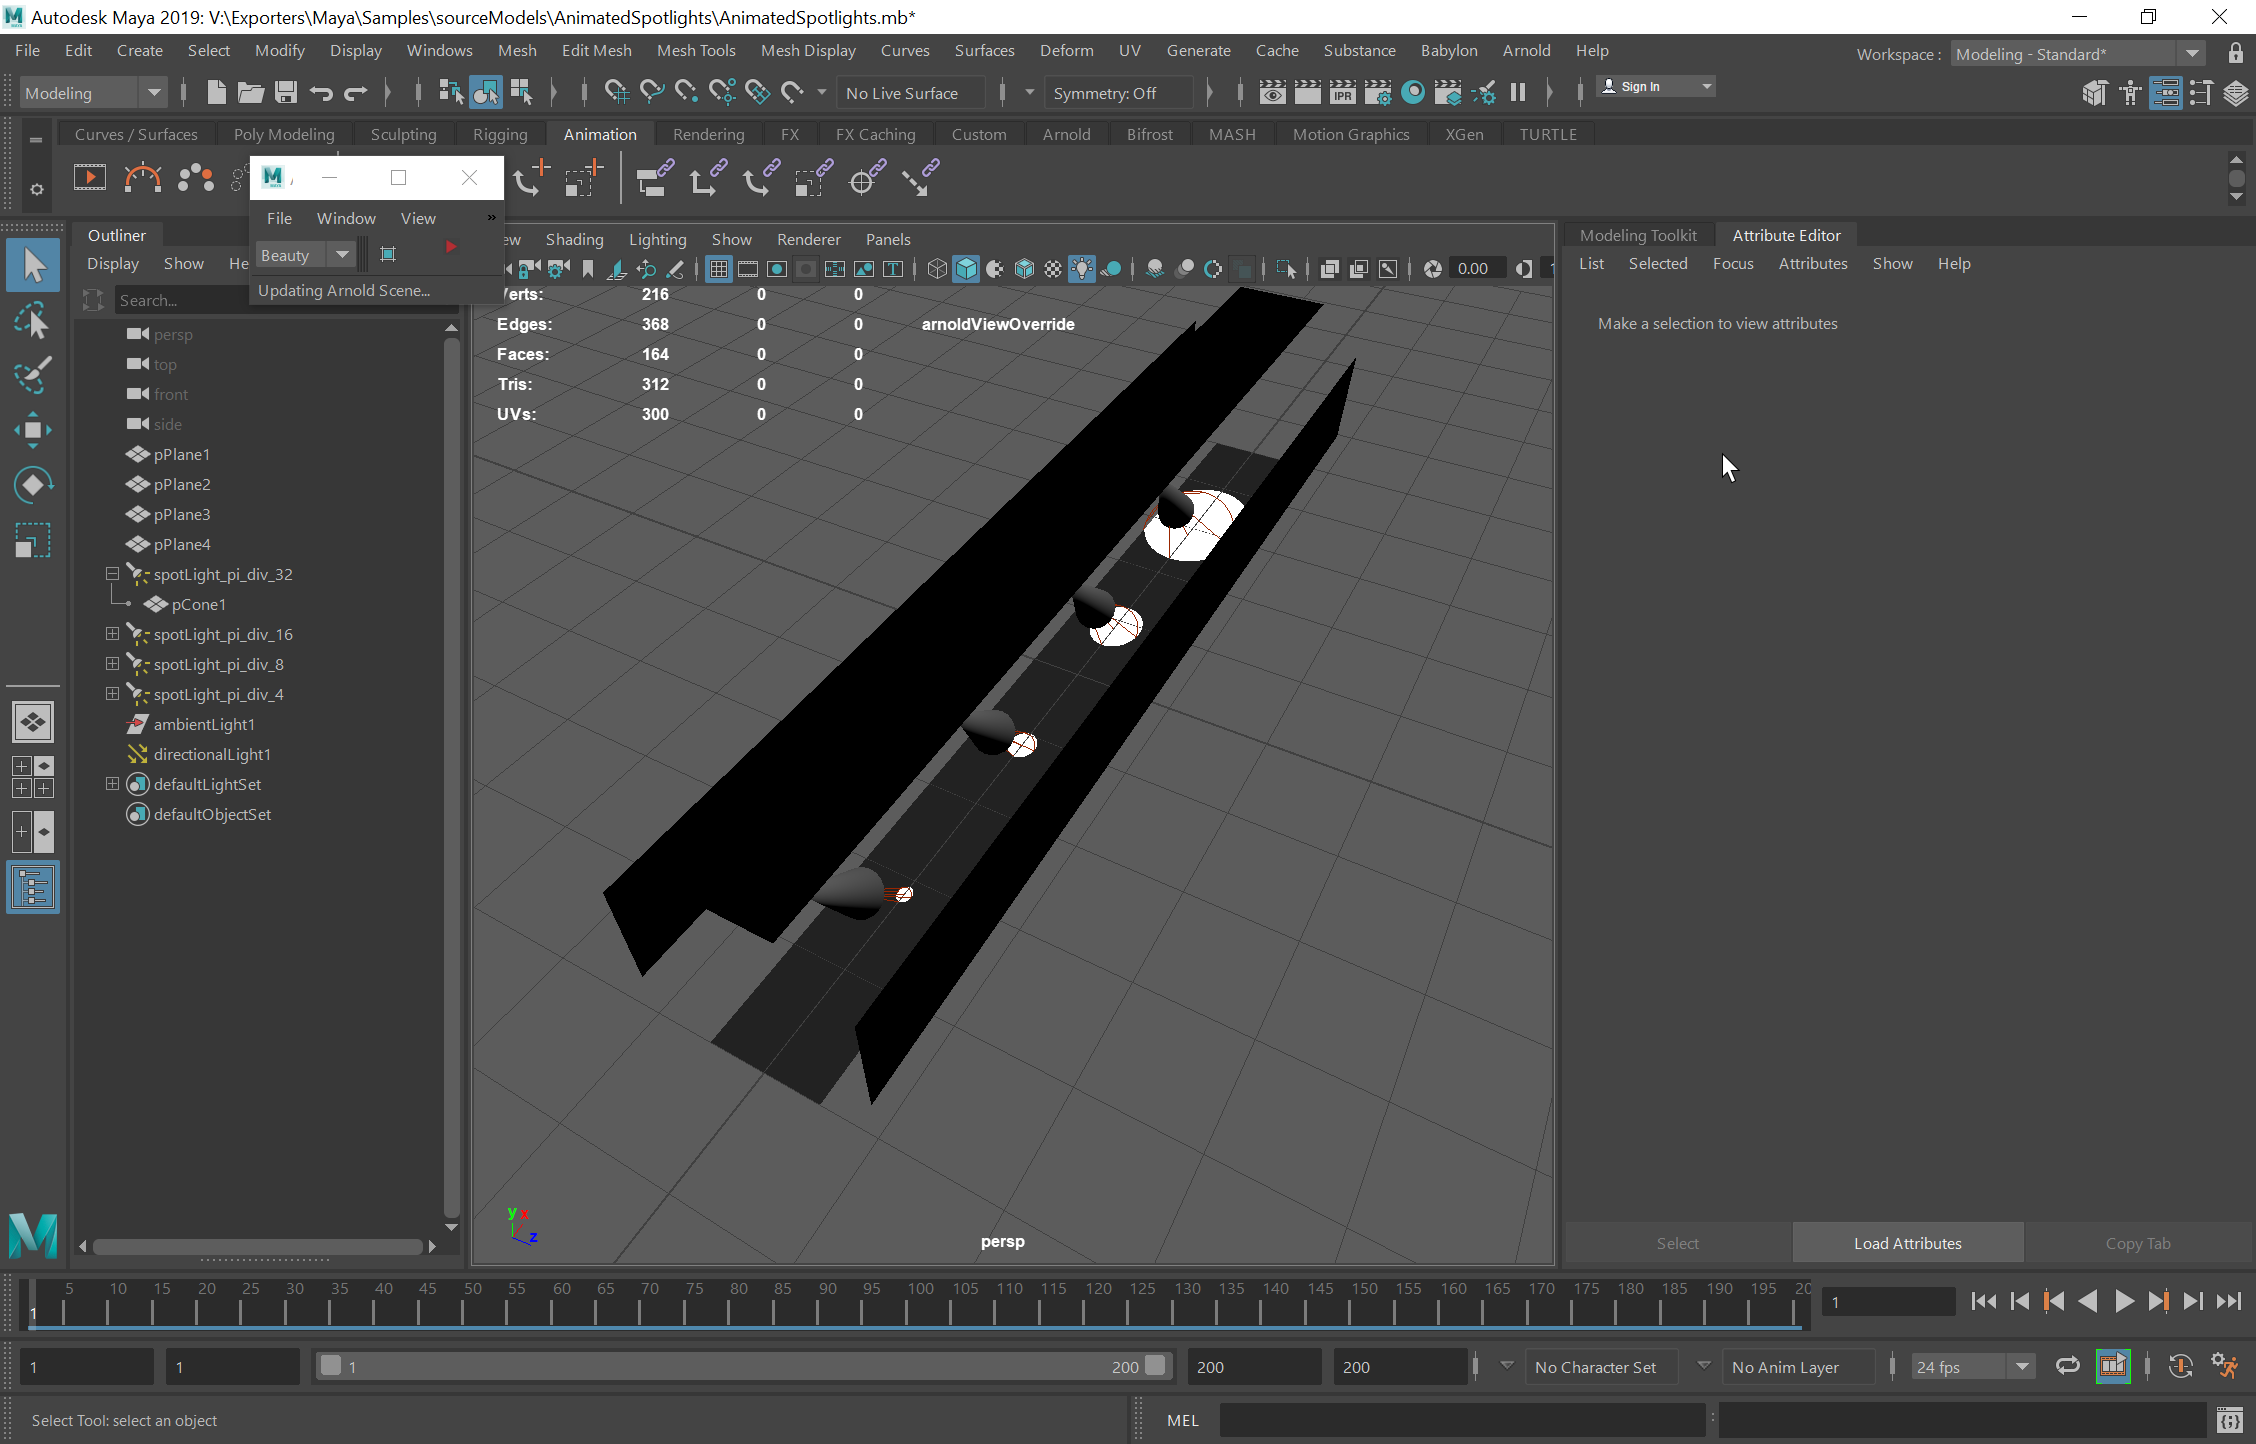Go to start of playback range

point(1984,1301)
